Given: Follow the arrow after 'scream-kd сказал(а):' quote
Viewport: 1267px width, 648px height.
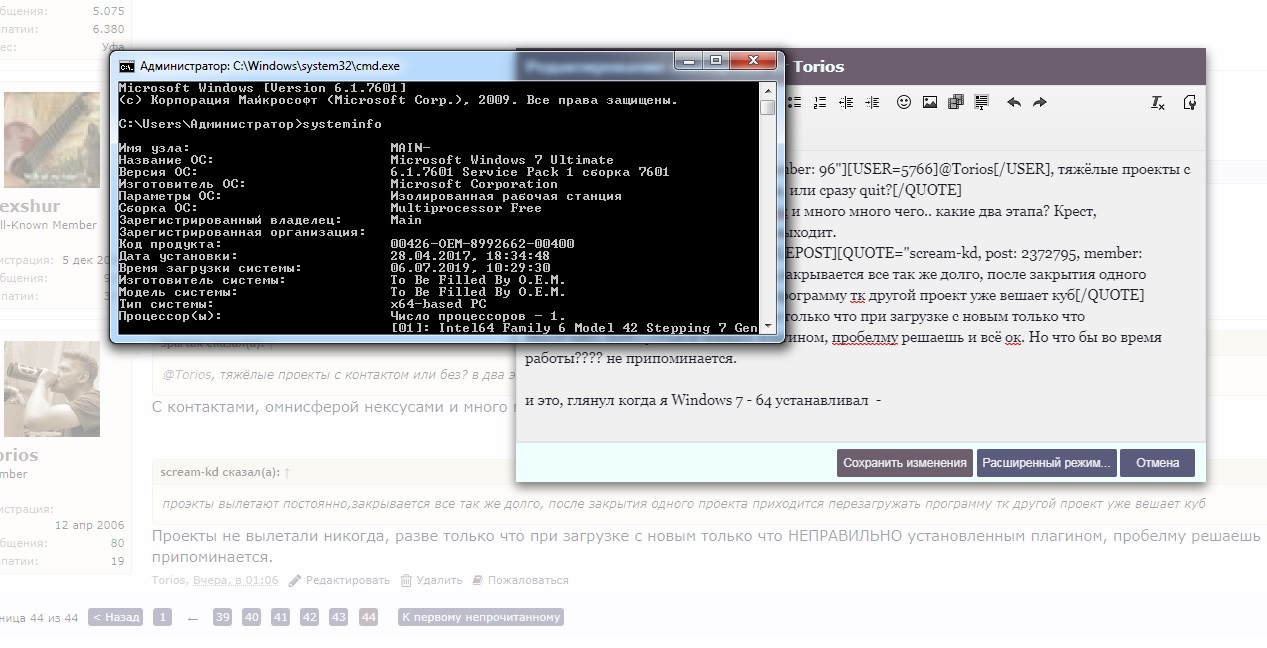Looking at the screenshot, I should [x=287, y=470].
